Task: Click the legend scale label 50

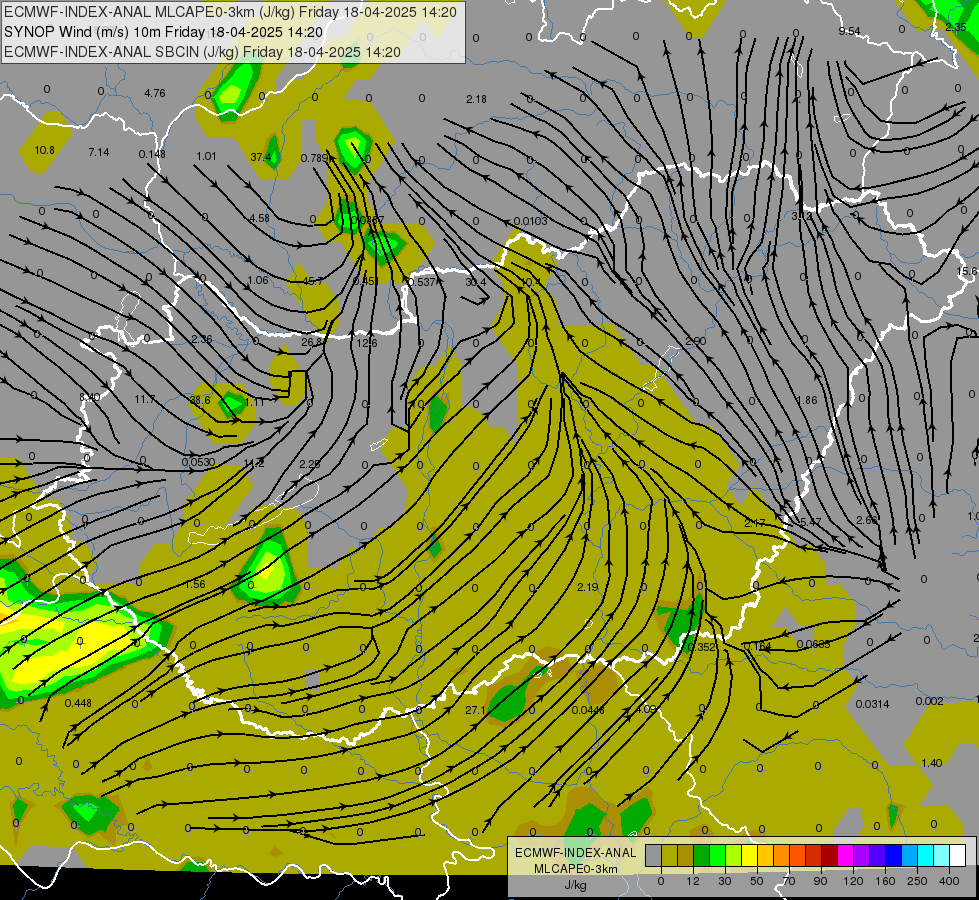Action: pyautogui.click(x=757, y=881)
